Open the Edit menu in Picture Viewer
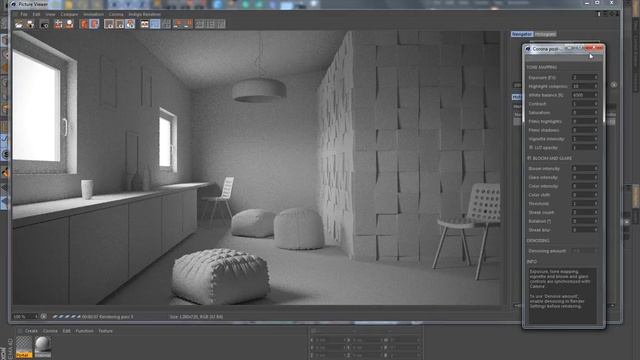 36,14
